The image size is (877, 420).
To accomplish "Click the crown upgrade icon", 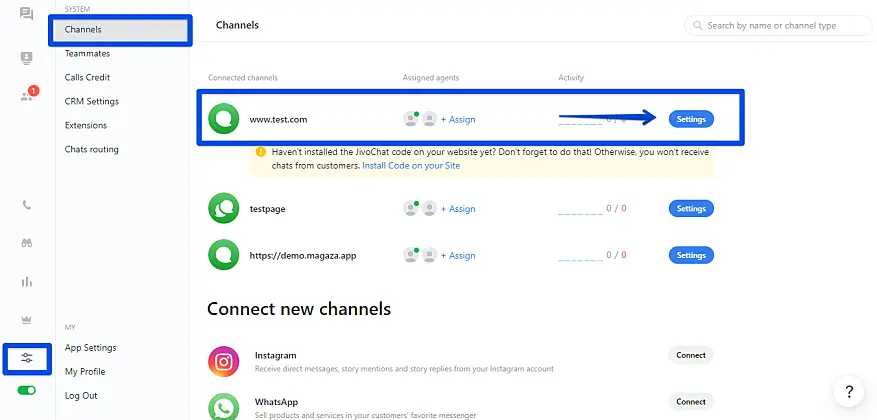I will (x=27, y=320).
